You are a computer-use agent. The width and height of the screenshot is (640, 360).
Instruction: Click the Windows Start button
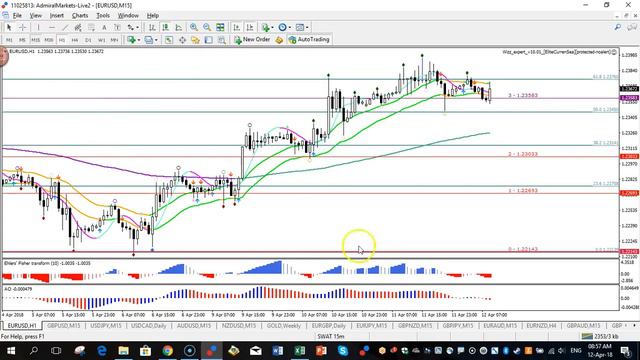coord(11,350)
